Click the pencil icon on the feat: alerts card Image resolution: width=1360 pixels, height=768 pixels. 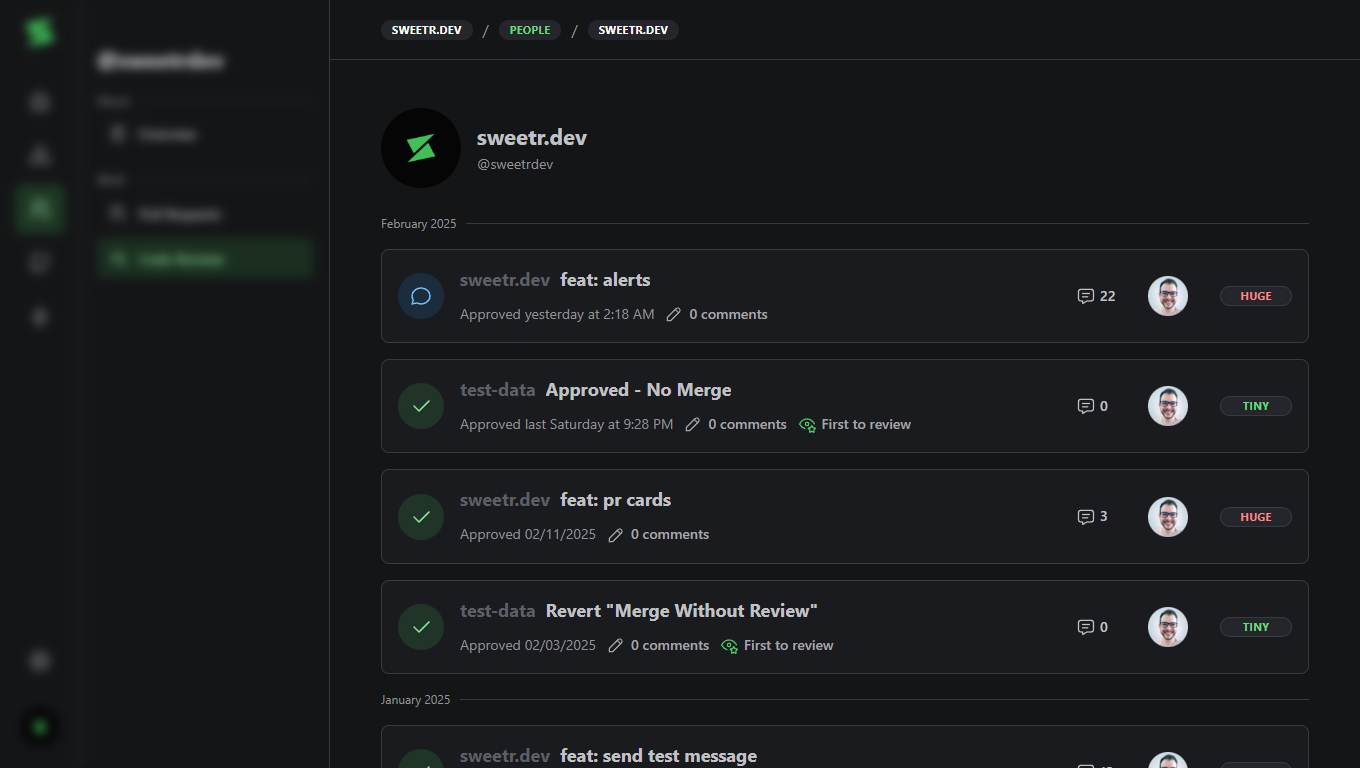click(x=674, y=314)
